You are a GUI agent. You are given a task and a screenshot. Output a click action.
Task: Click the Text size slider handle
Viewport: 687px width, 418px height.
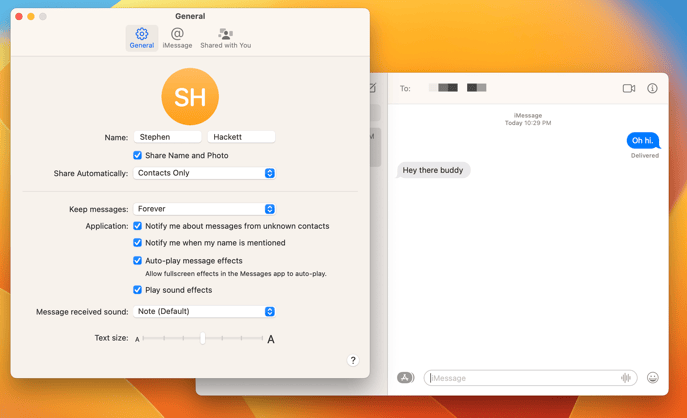click(x=202, y=338)
